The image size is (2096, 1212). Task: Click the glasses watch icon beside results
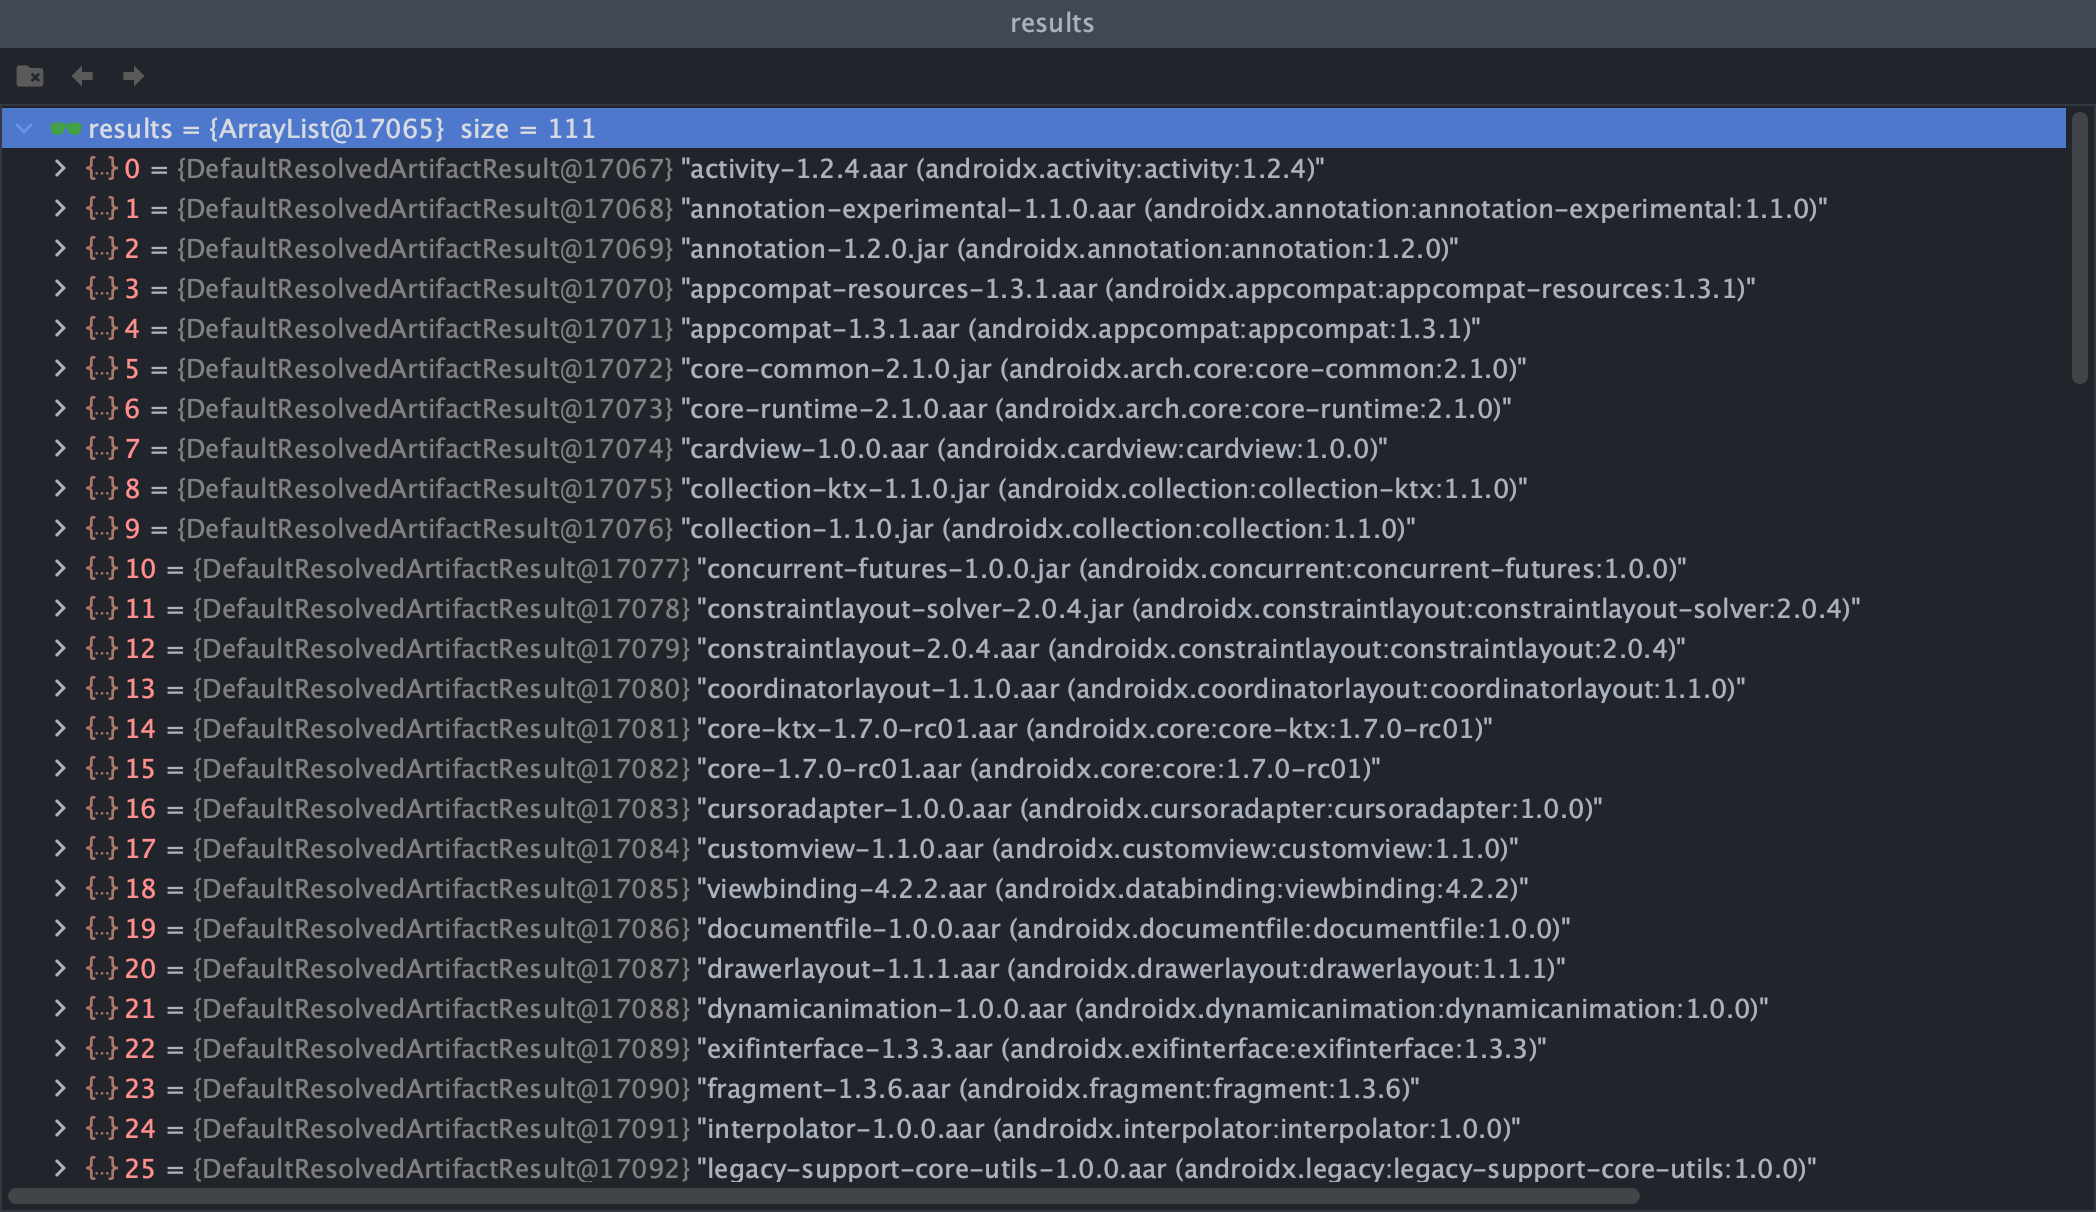66,129
